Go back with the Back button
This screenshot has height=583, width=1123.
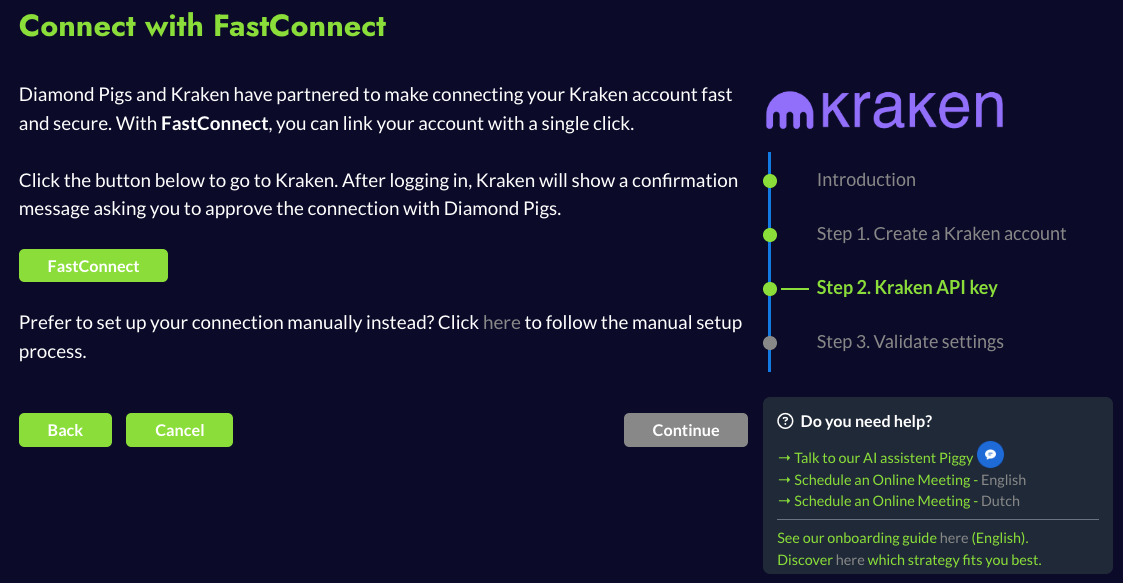click(65, 430)
